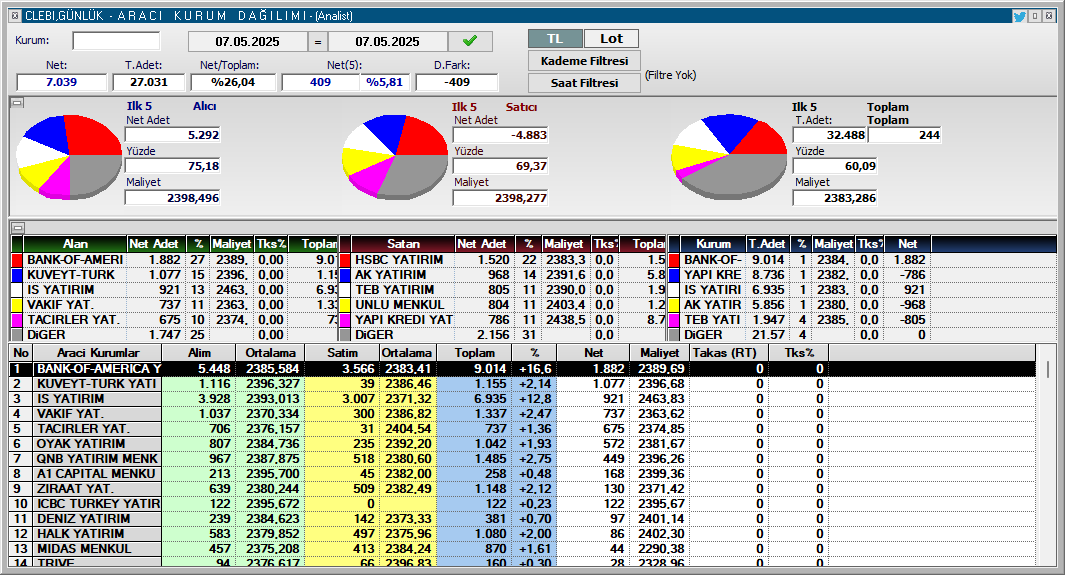Click the Ilk 5 Alıcı pie chart

click(69, 157)
